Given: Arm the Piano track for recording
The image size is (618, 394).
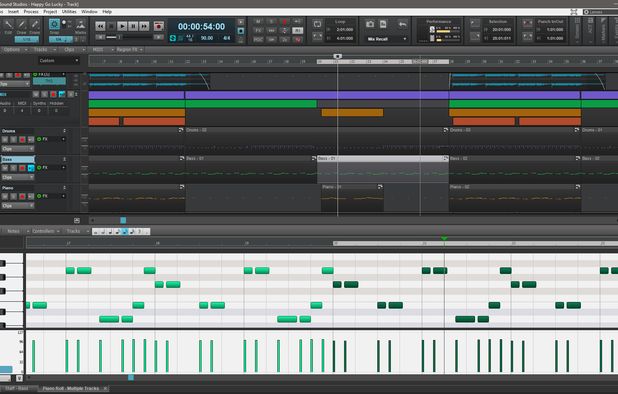Looking at the screenshot, I should (x=22, y=196).
